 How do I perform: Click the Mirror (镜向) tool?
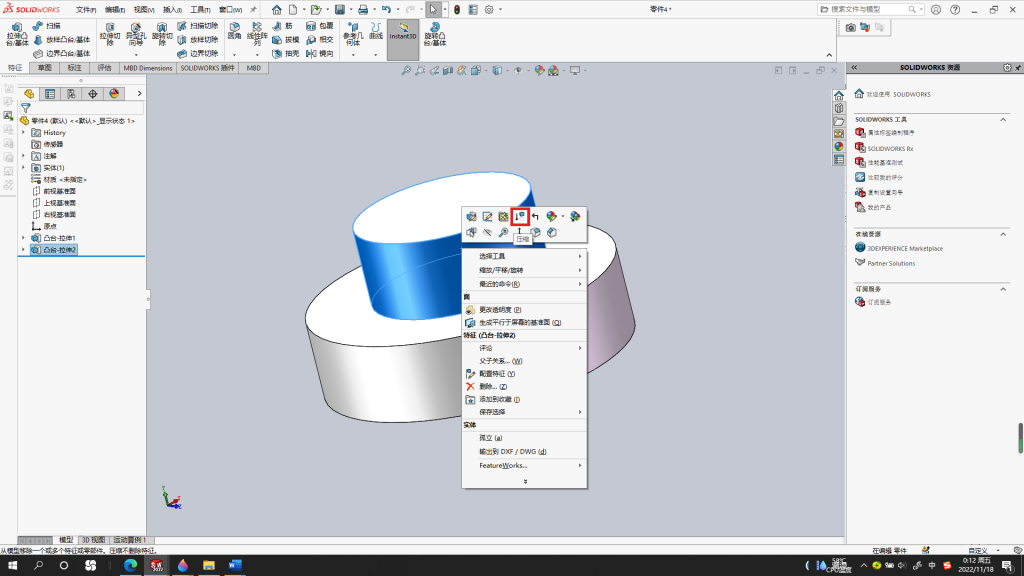coord(320,54)
